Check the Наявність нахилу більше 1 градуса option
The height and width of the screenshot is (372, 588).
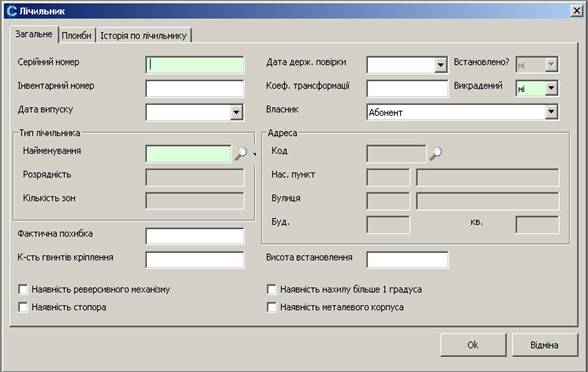(272, 289)
